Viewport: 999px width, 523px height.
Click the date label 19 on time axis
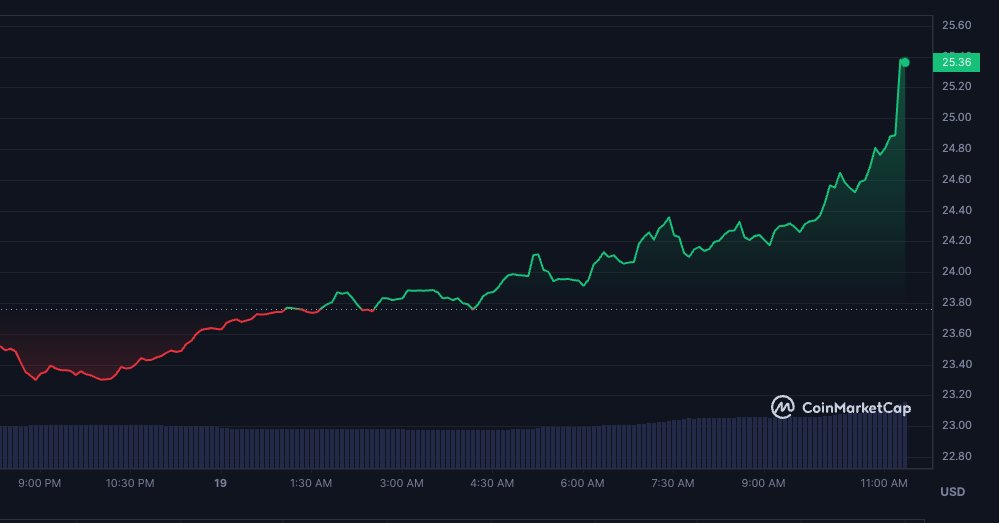pos(220,484)
